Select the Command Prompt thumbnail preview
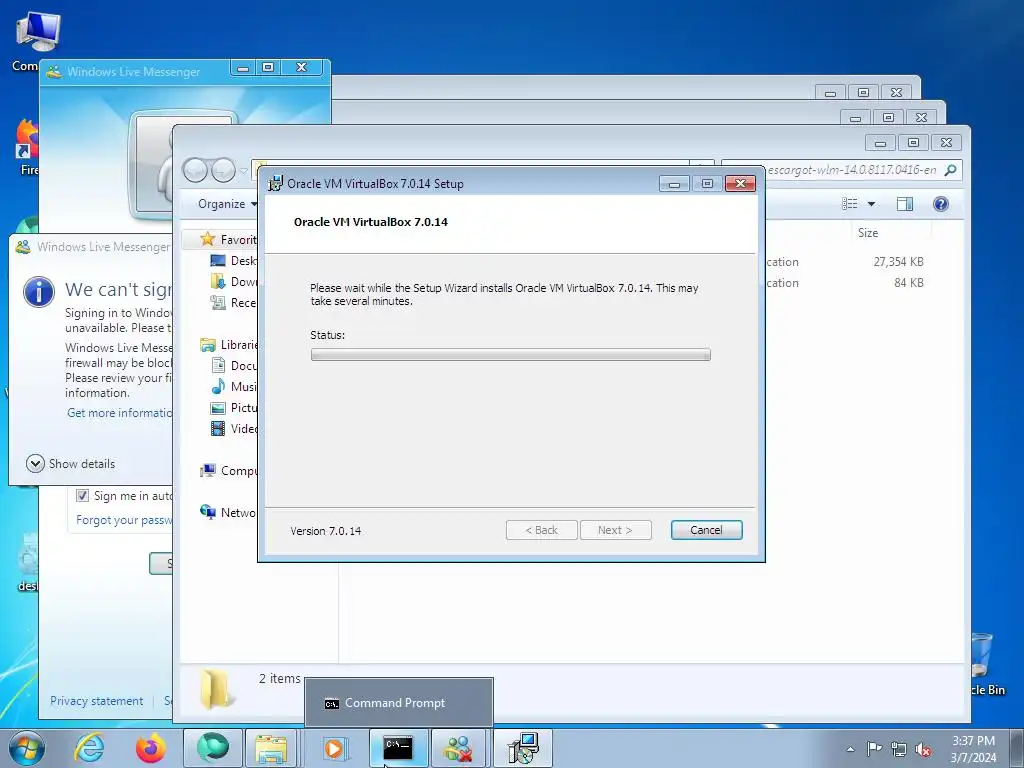 click(398, 703)
